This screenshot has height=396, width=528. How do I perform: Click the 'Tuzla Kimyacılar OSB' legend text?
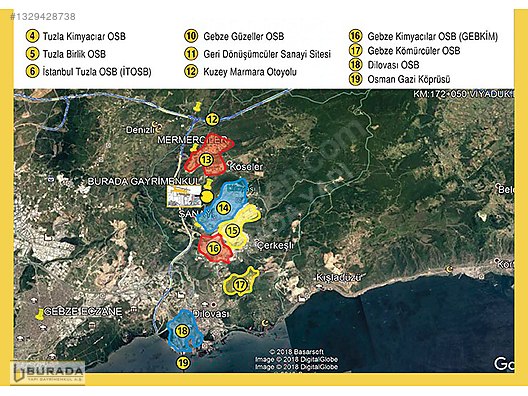click(x=84, y=36)
